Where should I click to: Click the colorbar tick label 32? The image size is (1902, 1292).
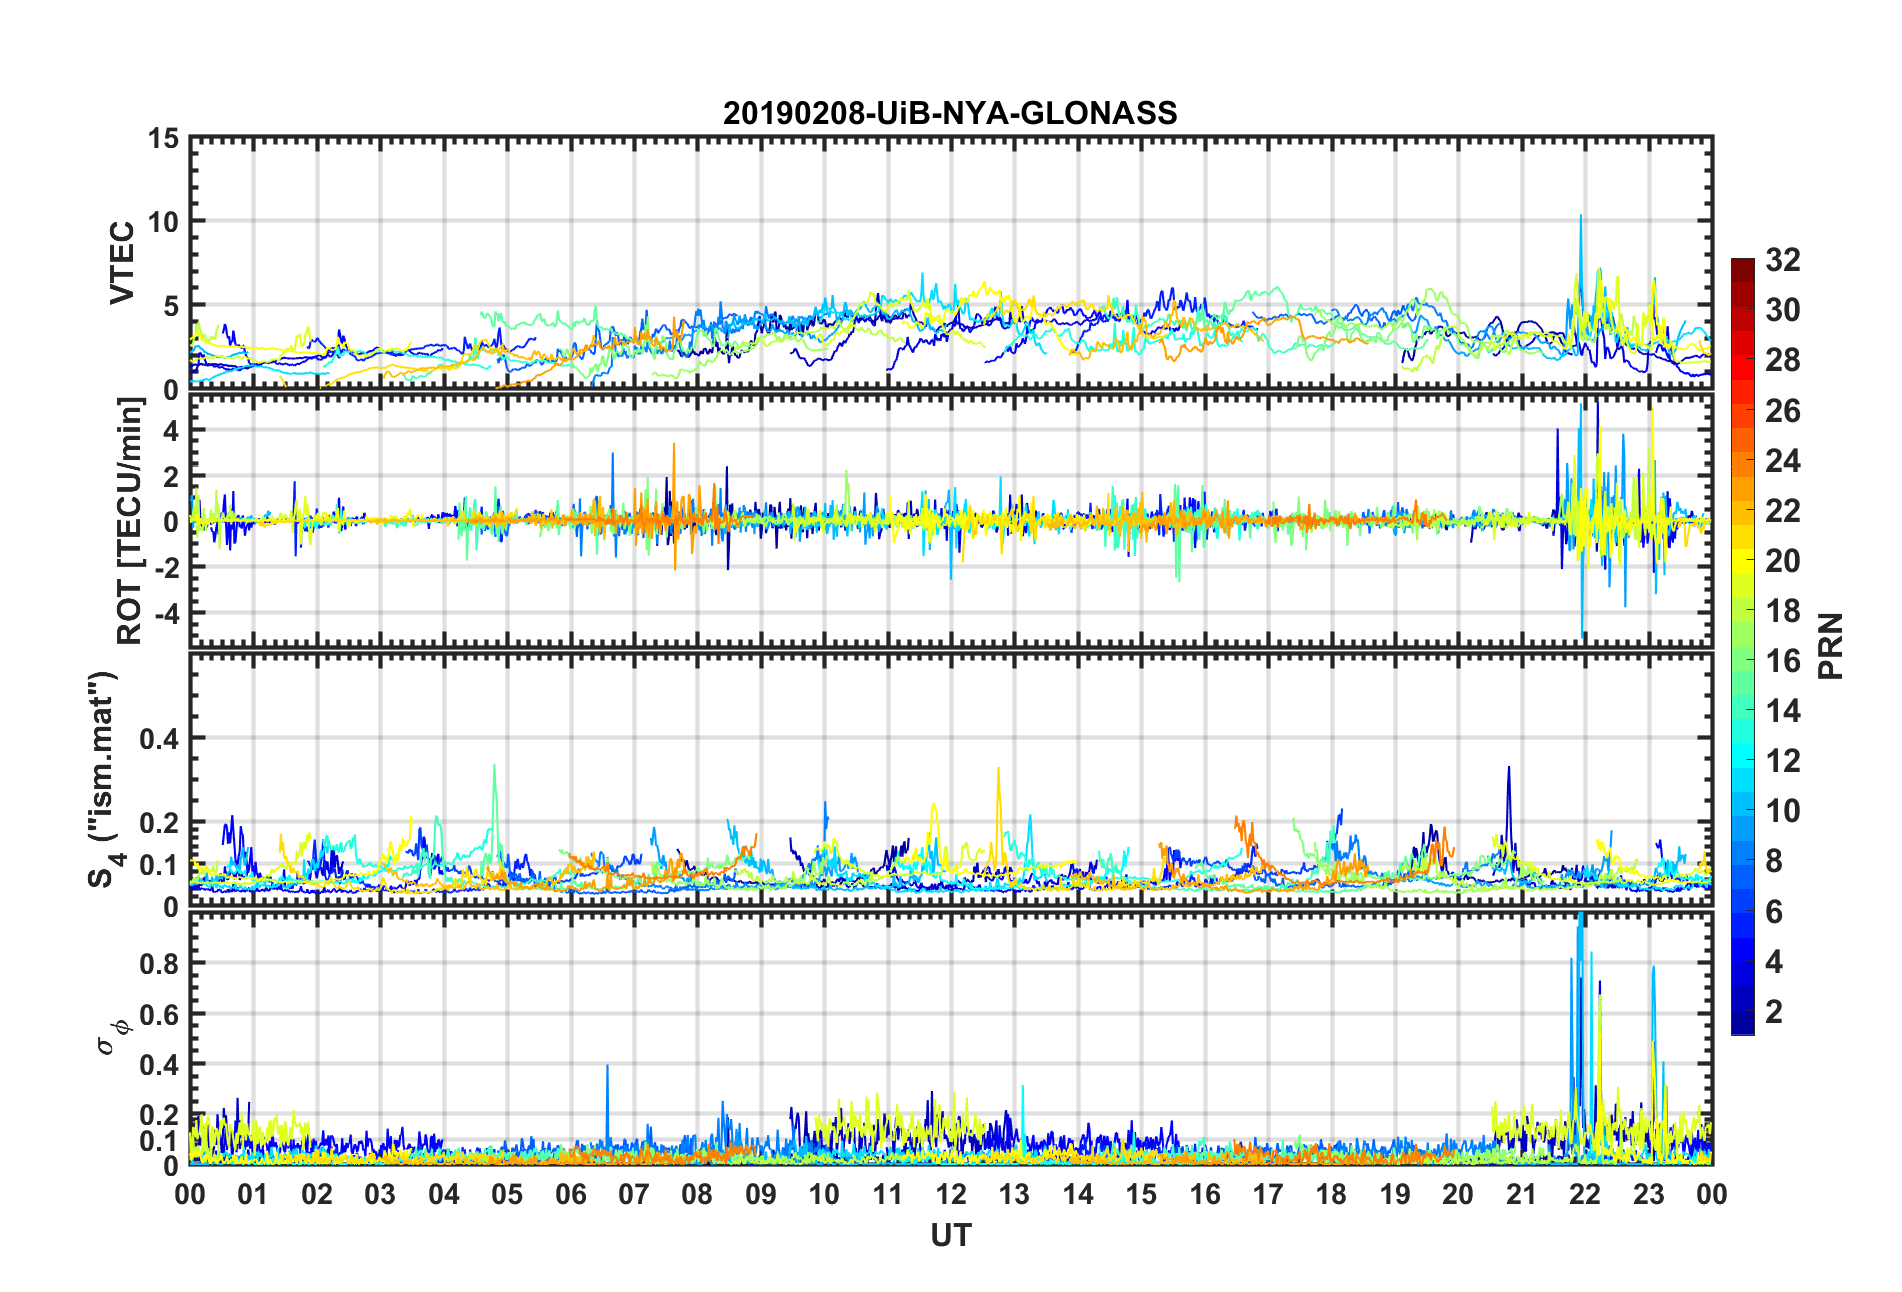coord(1783,260)
